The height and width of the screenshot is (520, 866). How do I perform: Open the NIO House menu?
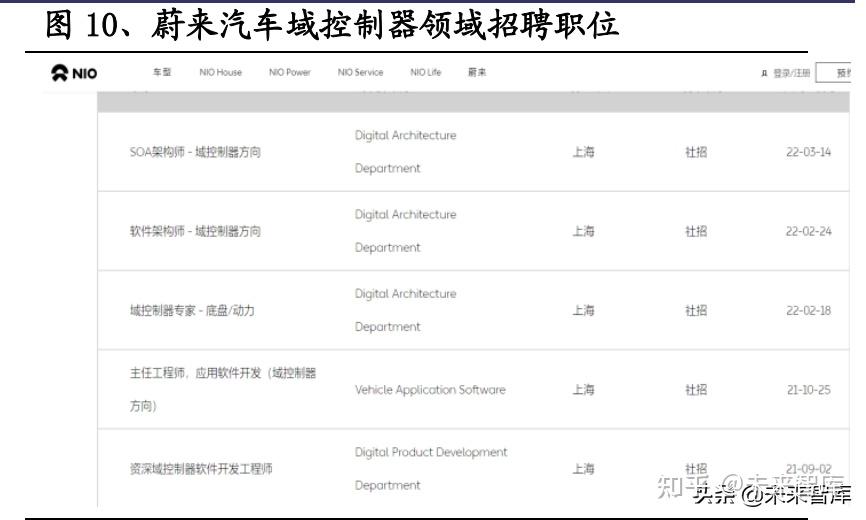(220, 72)
